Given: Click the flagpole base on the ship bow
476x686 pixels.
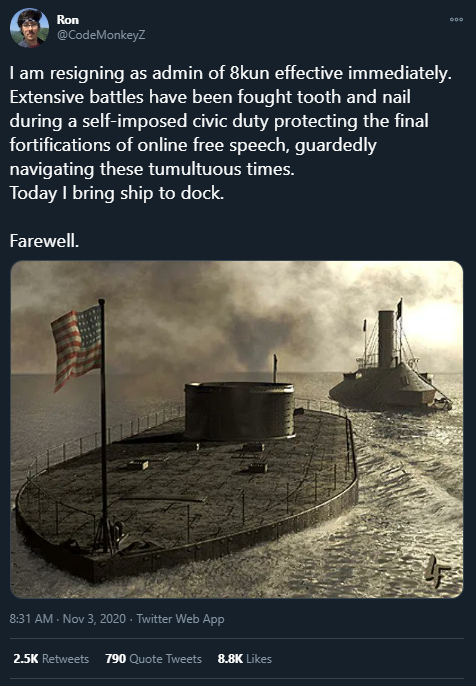Looking at the screenshot, I should (x=106, y=536).
